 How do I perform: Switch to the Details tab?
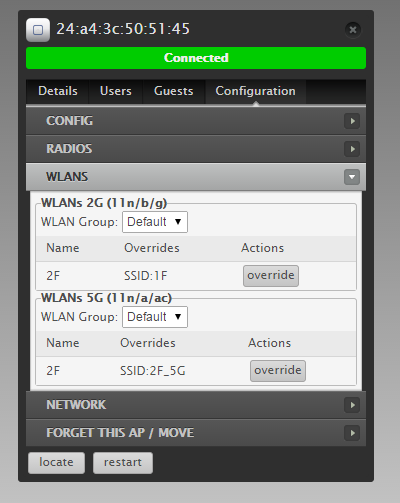click(x=58, y=91)
